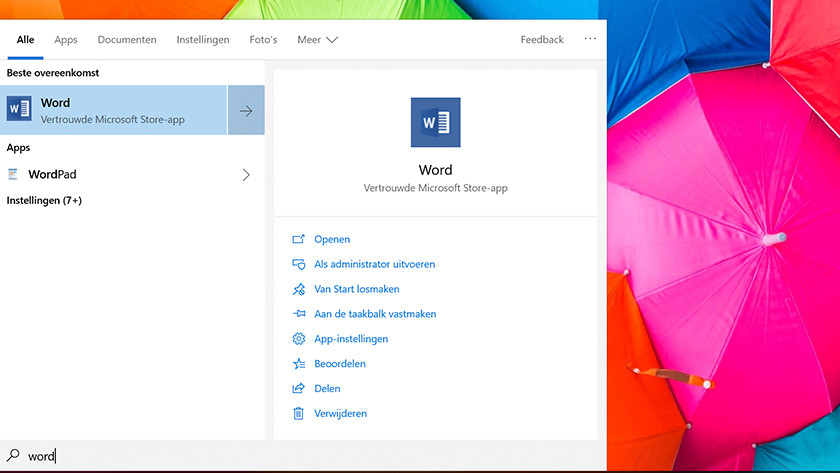
Task: Switch to the 'Documenten' filter tab
Action: (127, 40)
